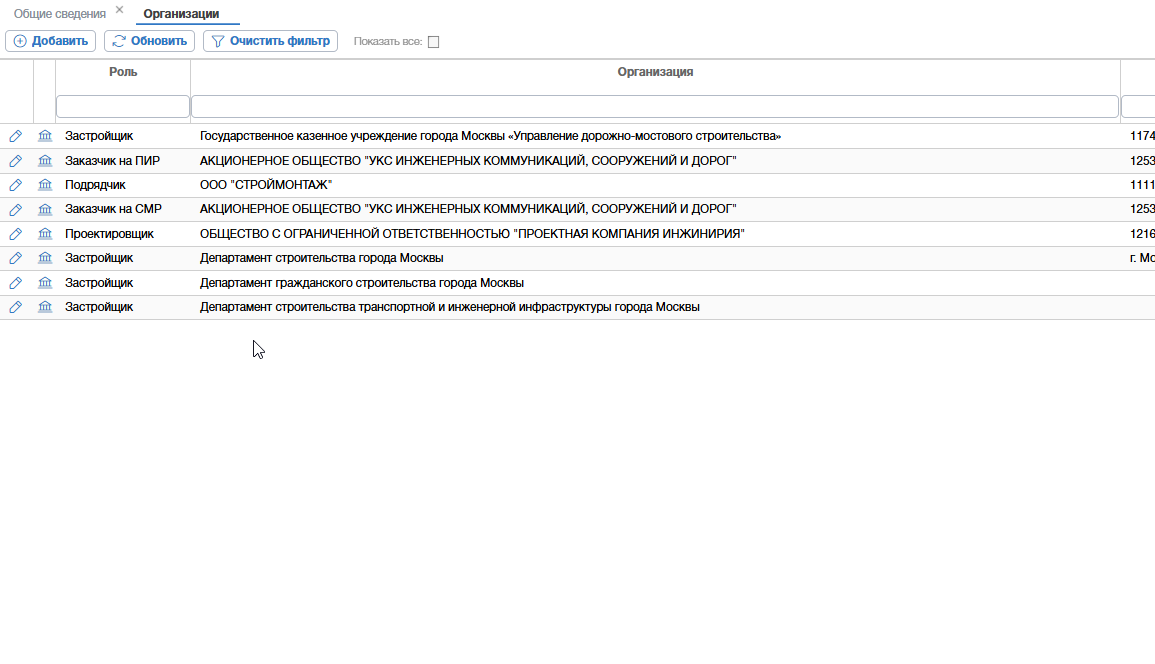Click bank icon for ООО СТРОЙМОНТАЖ row

point(45,185)
